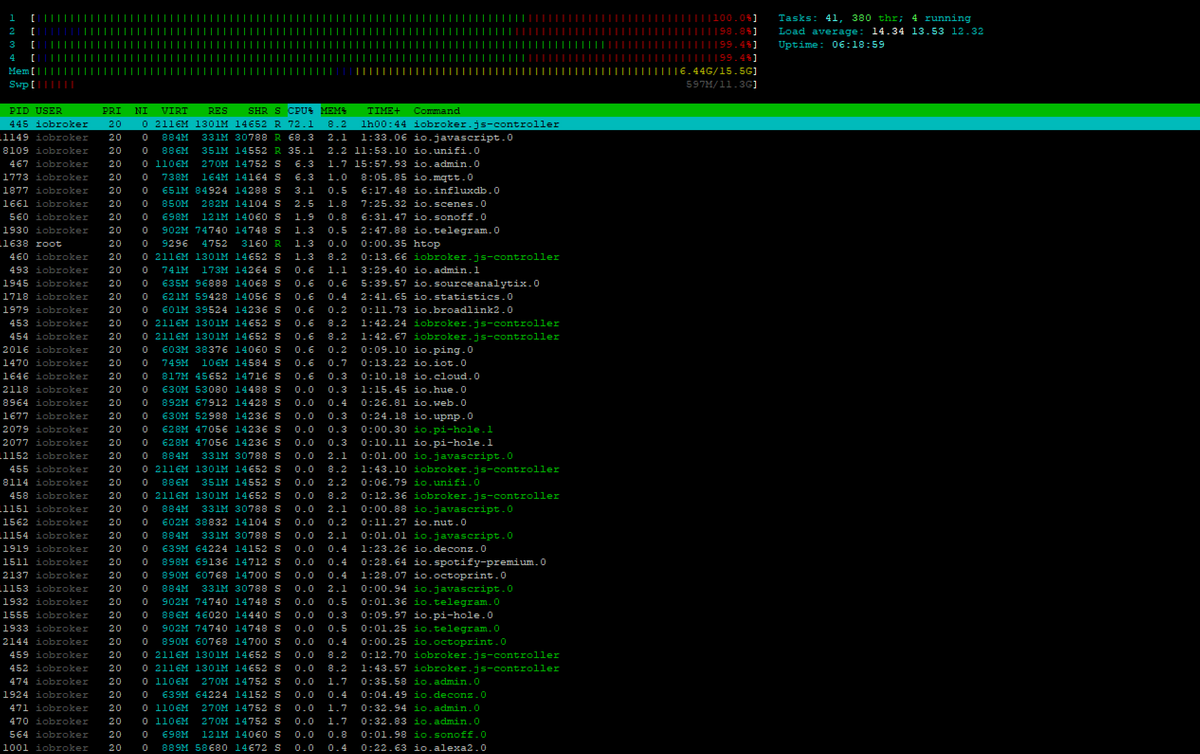The width and height of the screenshot is (1200, 754).
Task: Select the PID 1932 io.telegram.0 row
Action: [x=600, y=601]
